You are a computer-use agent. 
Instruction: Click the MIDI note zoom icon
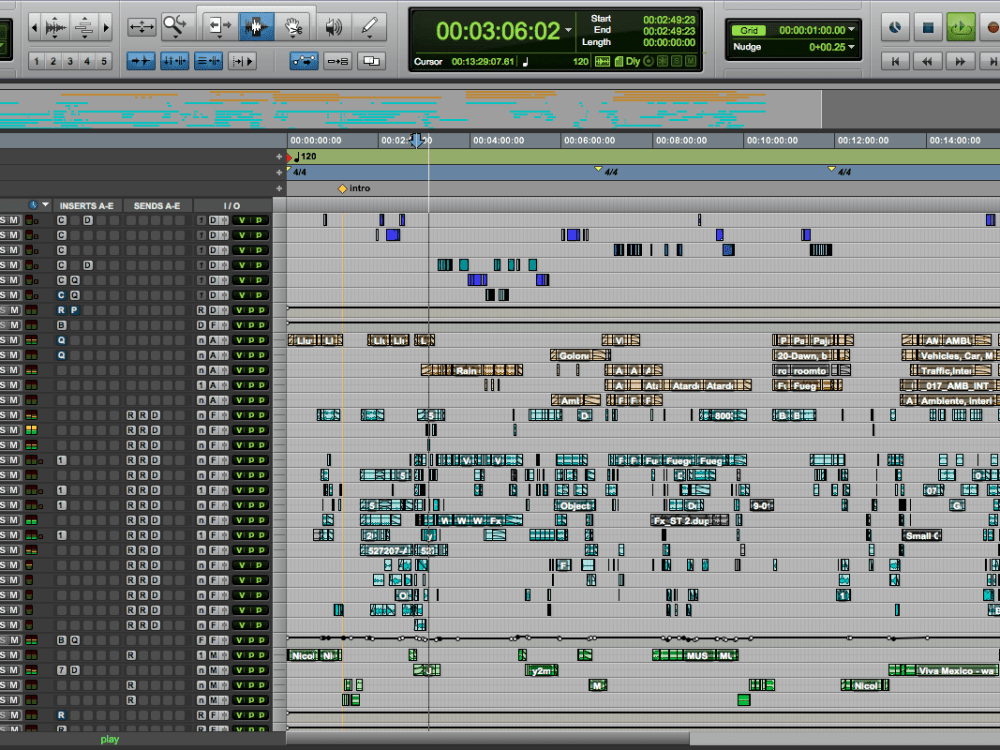[x=84, y=27]
